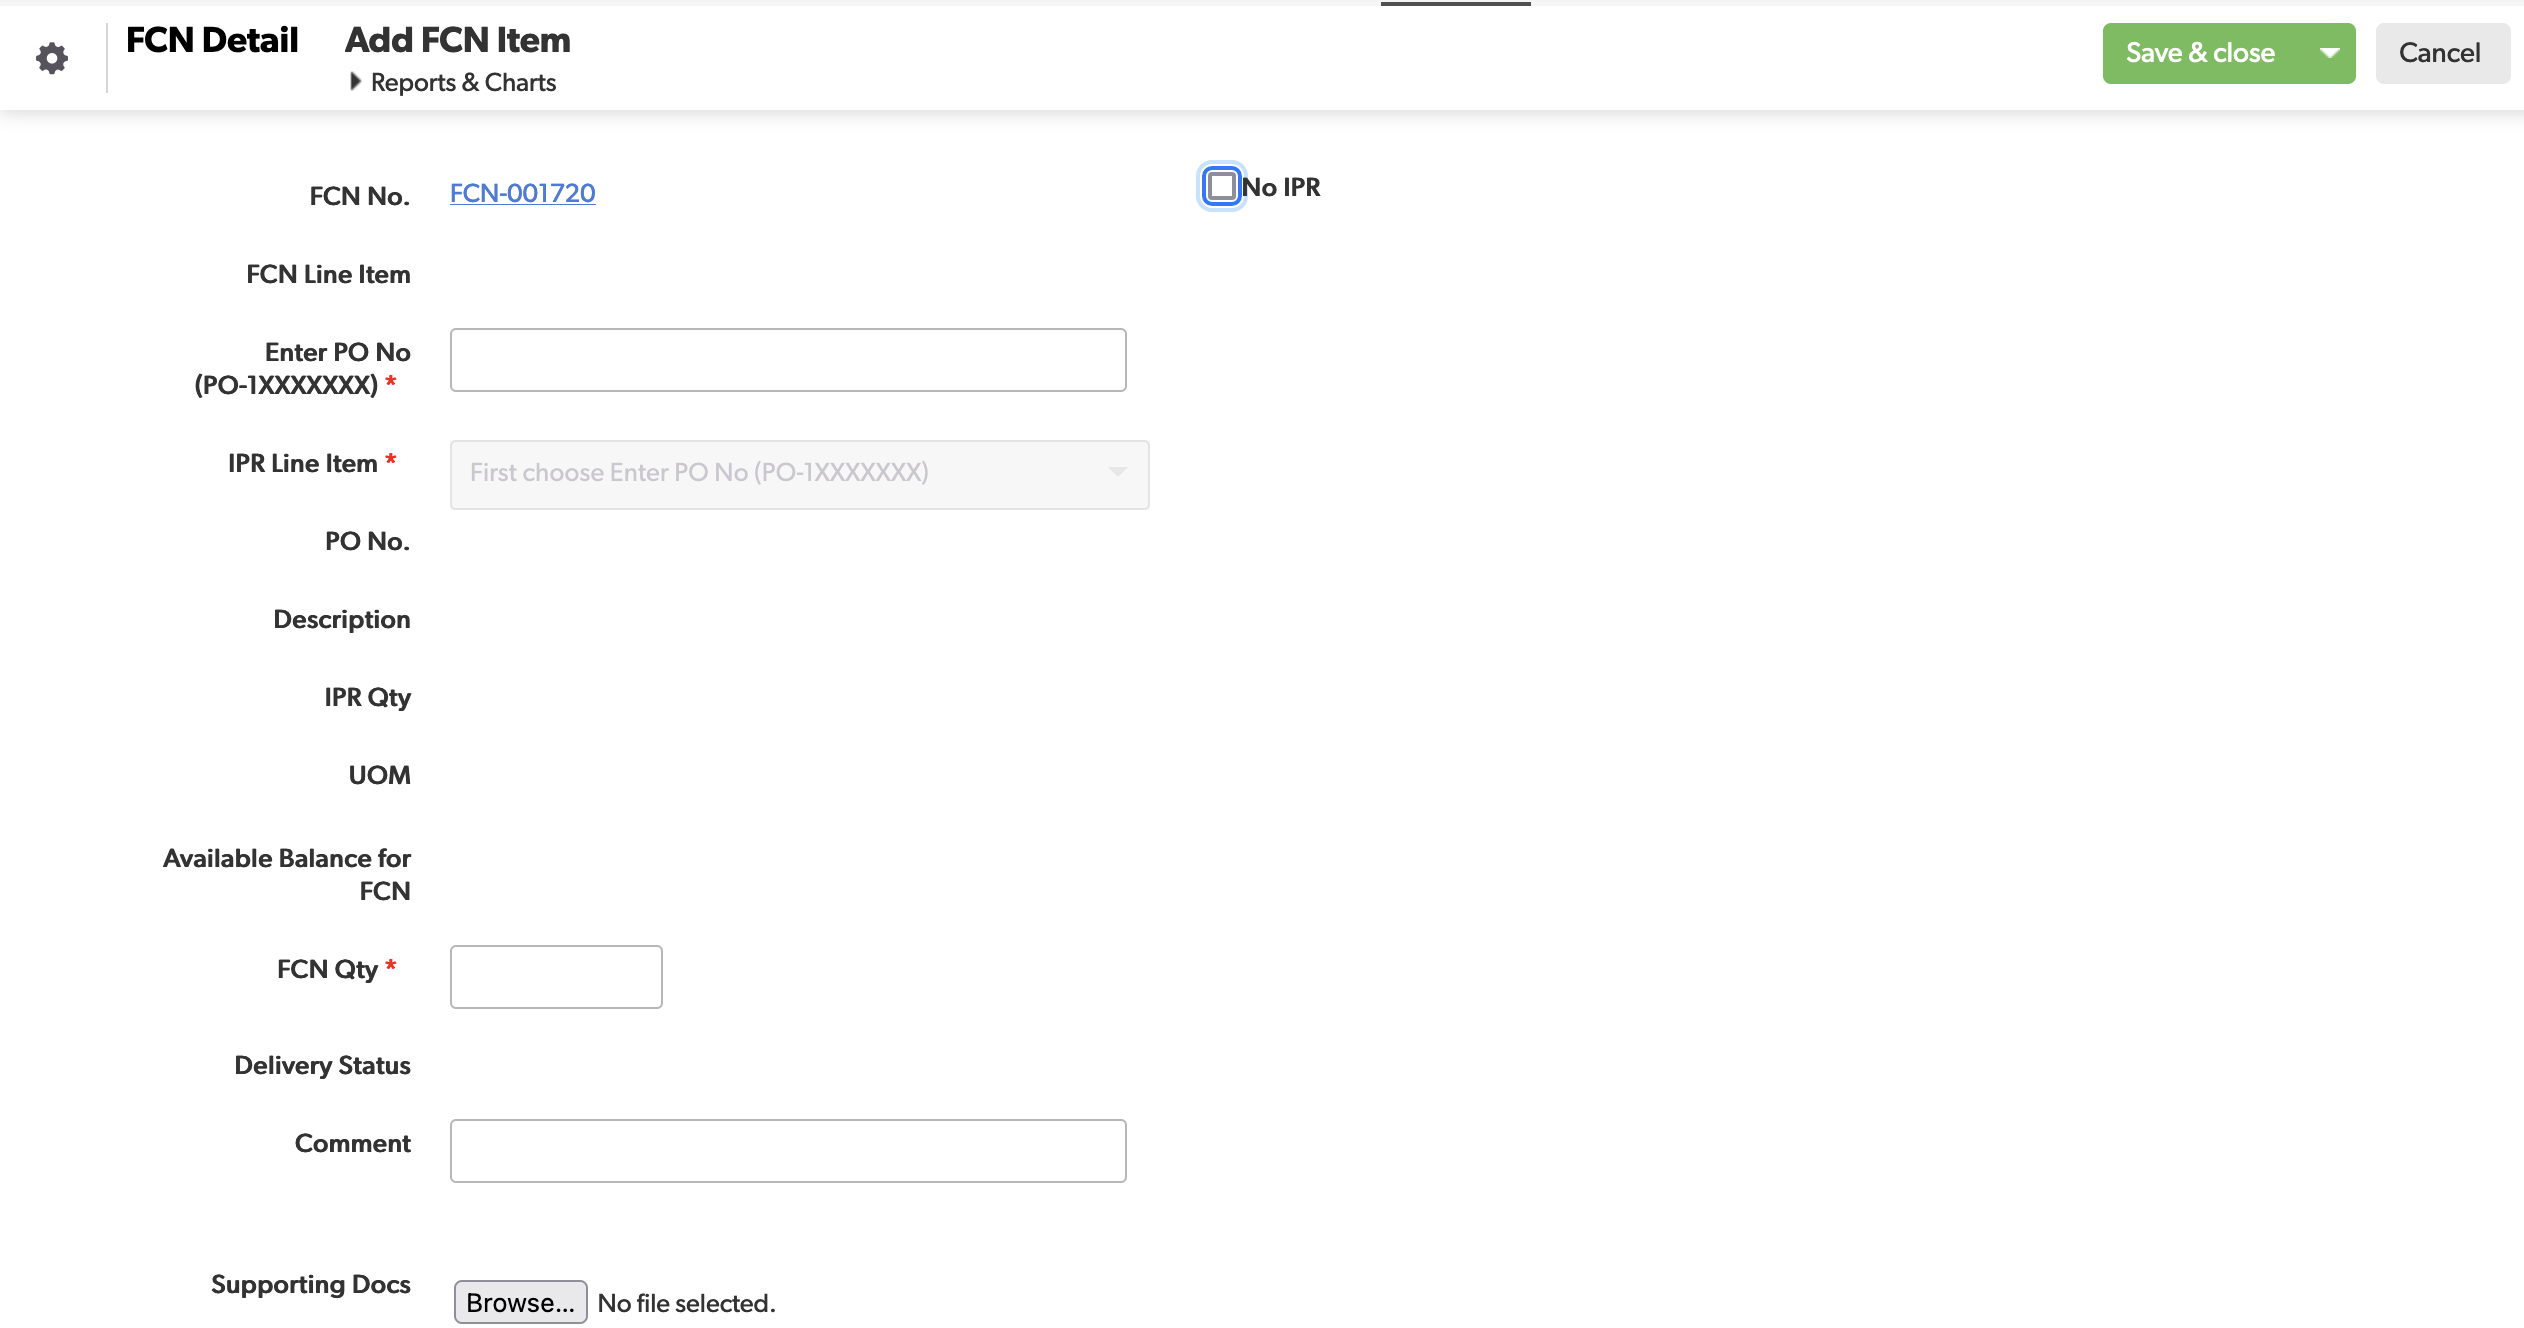Click the Reports & Charts label
The height and width of the screenshot is (1328, 2524).
(x=463, y=82)
